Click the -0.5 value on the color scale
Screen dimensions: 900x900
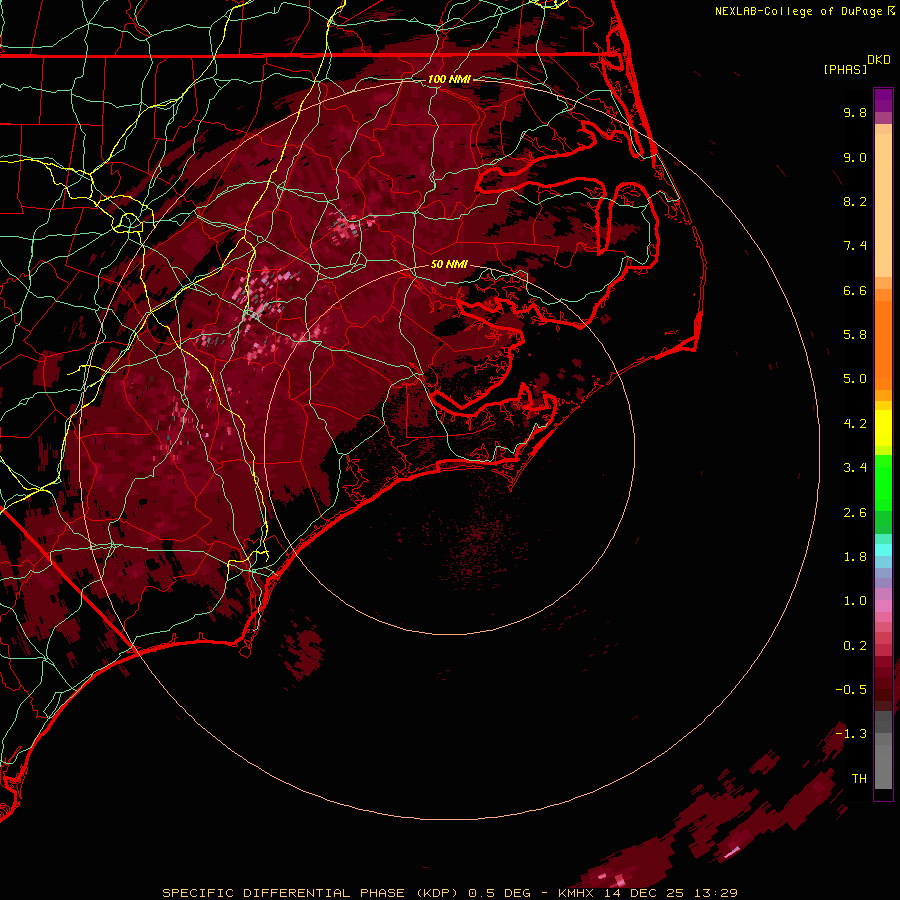click(851, 690)
